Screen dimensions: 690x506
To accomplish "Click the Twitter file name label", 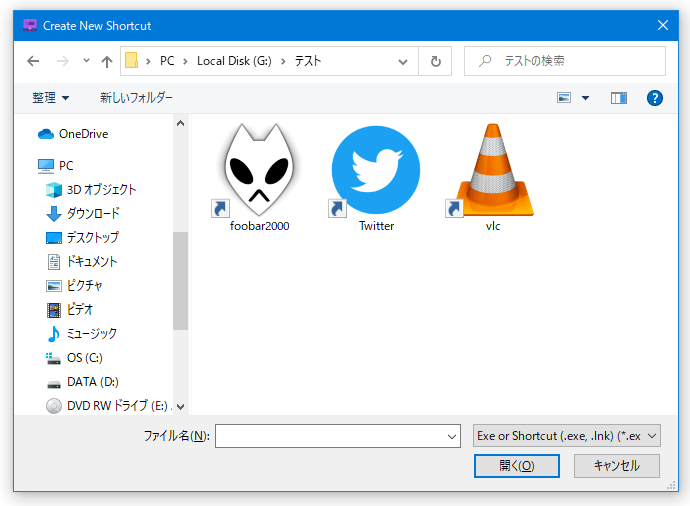I will (x=376, y=226).
